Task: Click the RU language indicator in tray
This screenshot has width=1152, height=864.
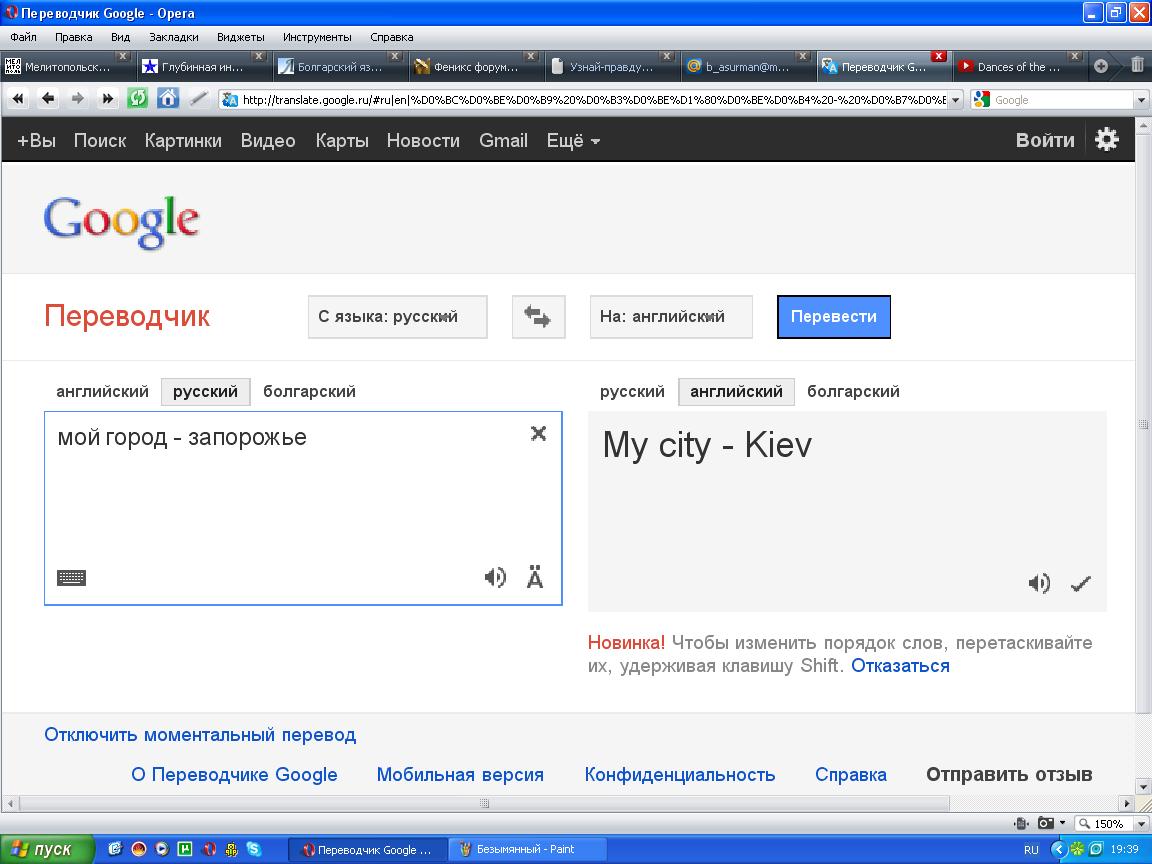Action: point(1032,849)
